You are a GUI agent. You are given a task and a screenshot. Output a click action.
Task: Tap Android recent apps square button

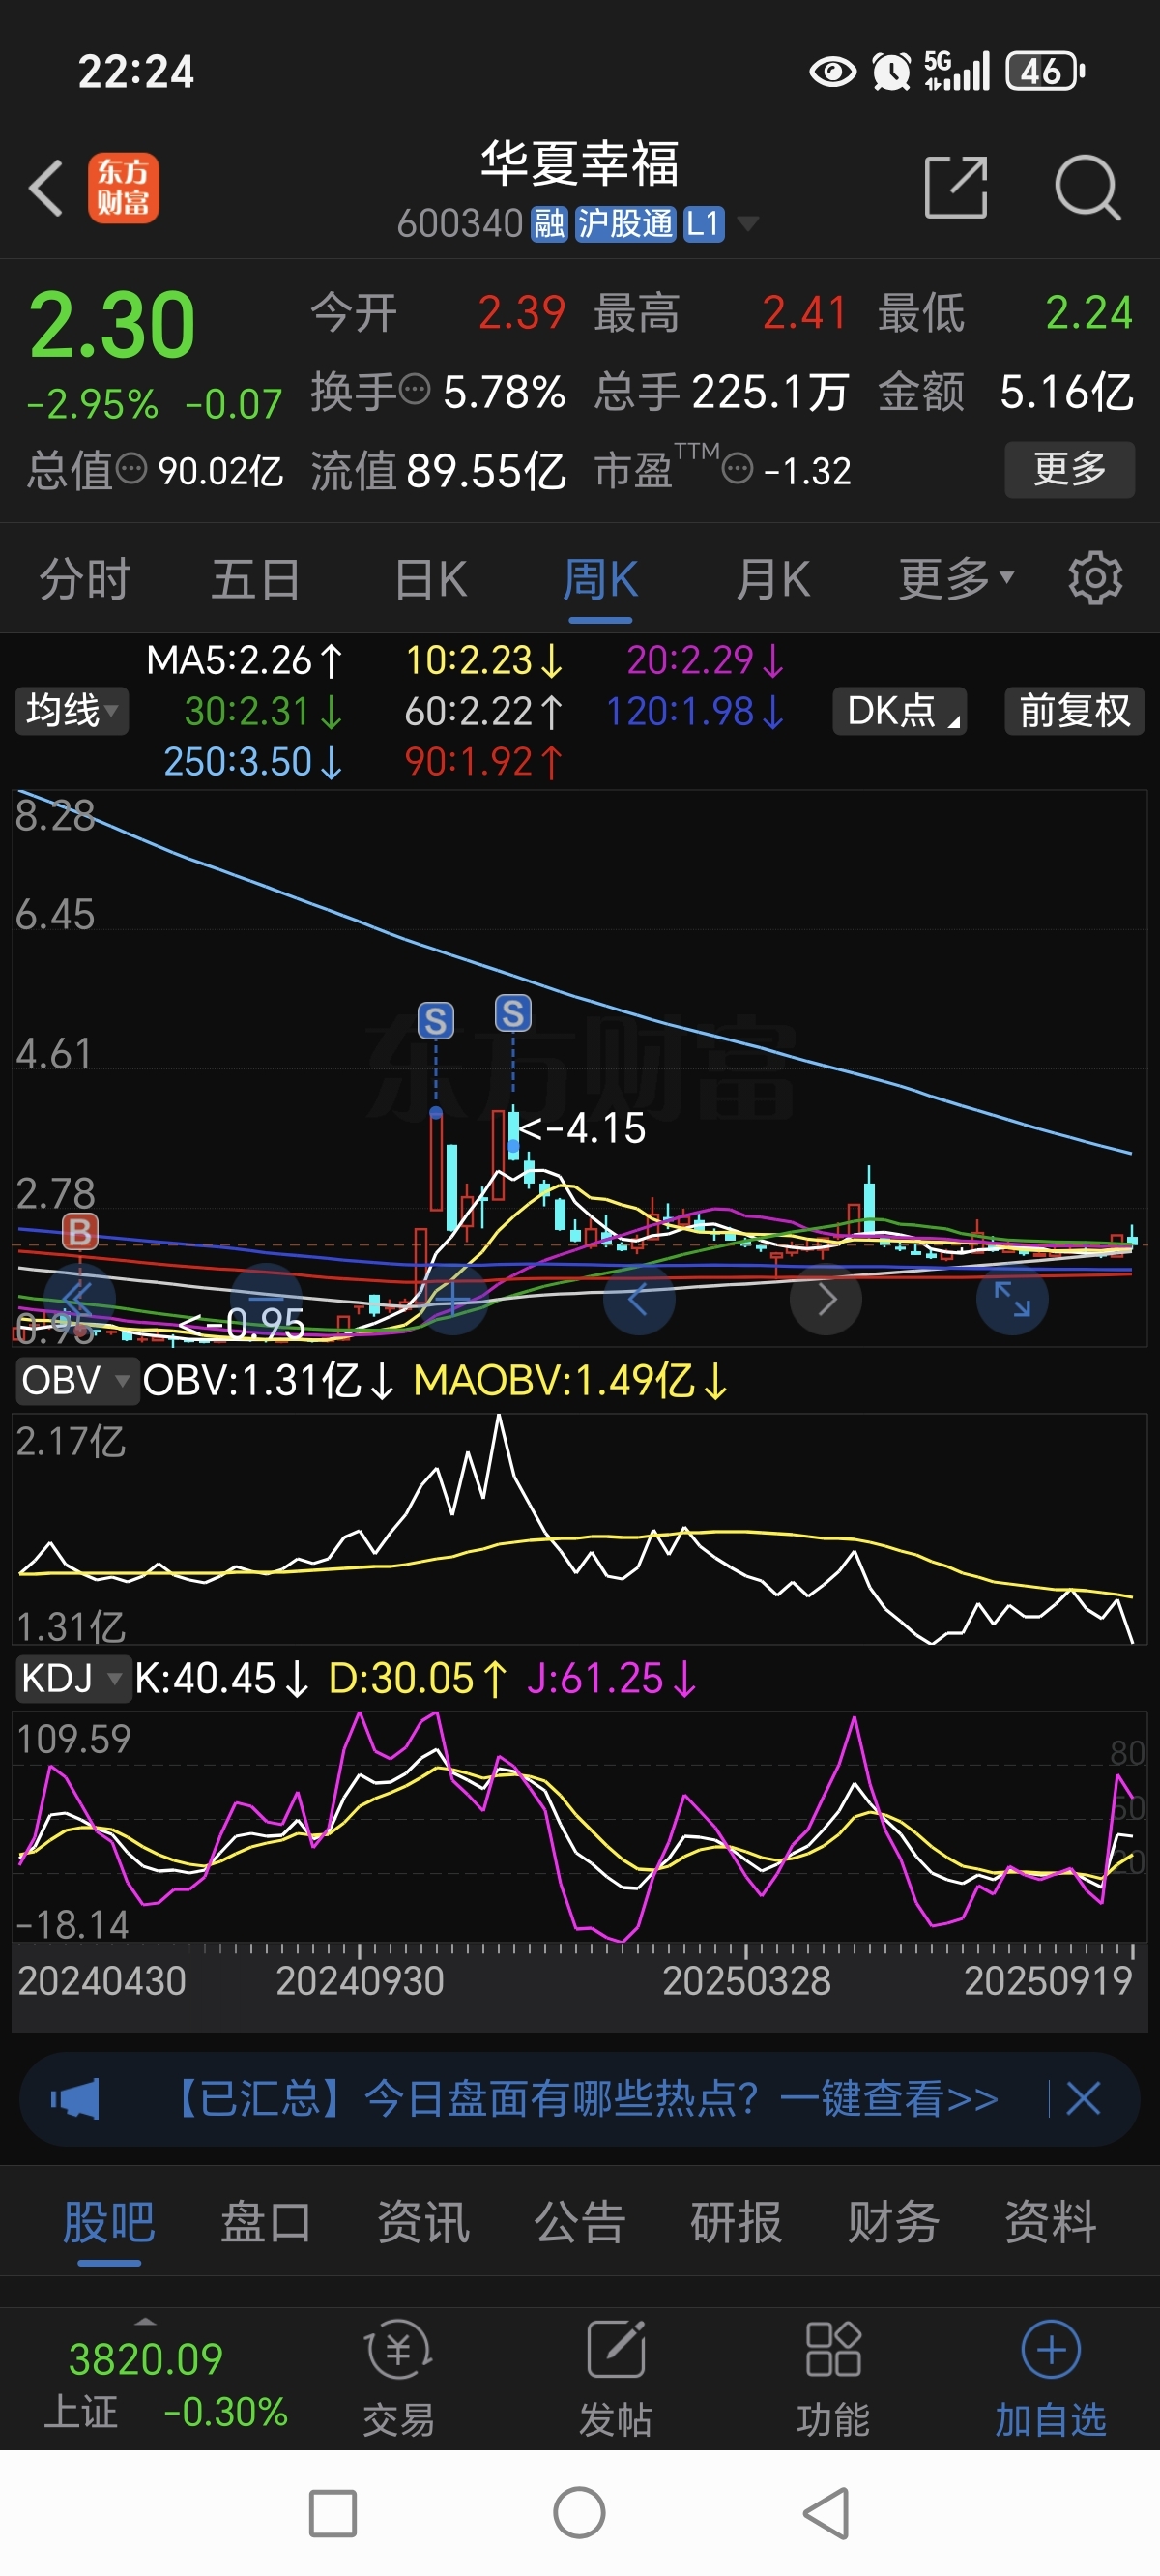click(x=333, y=2514)
